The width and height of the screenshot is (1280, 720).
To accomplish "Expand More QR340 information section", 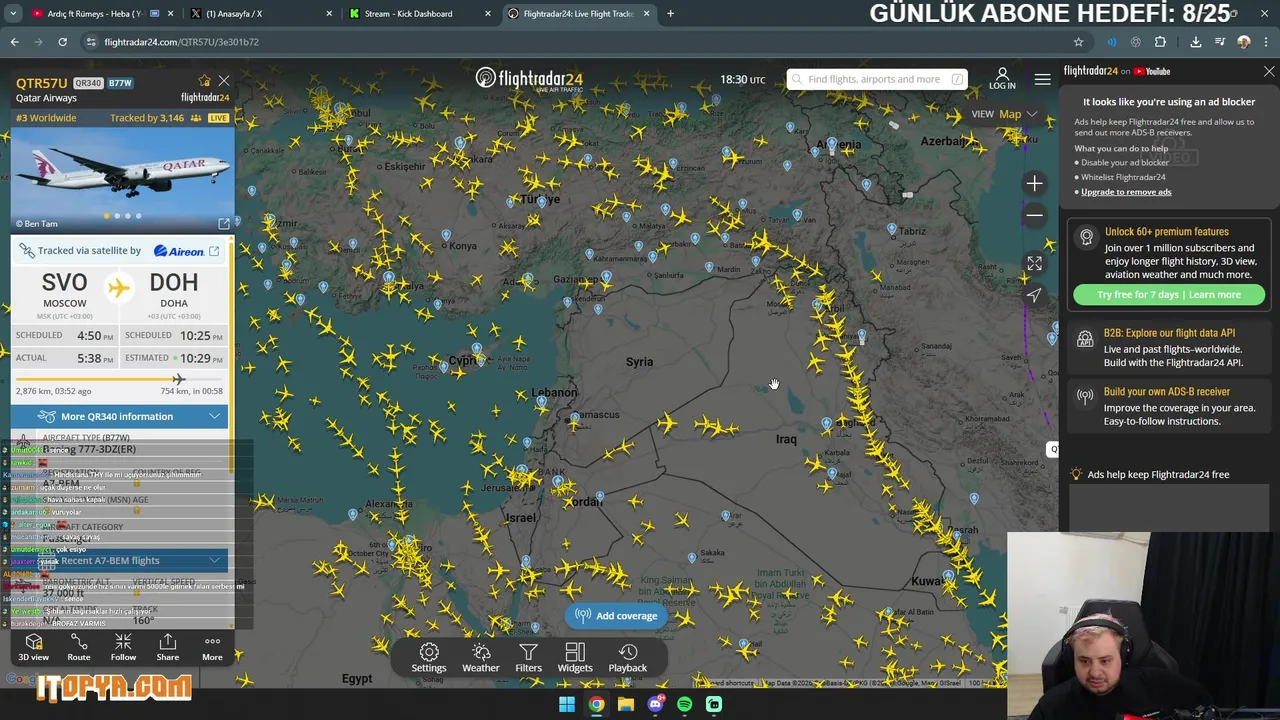I will [120, 416].
